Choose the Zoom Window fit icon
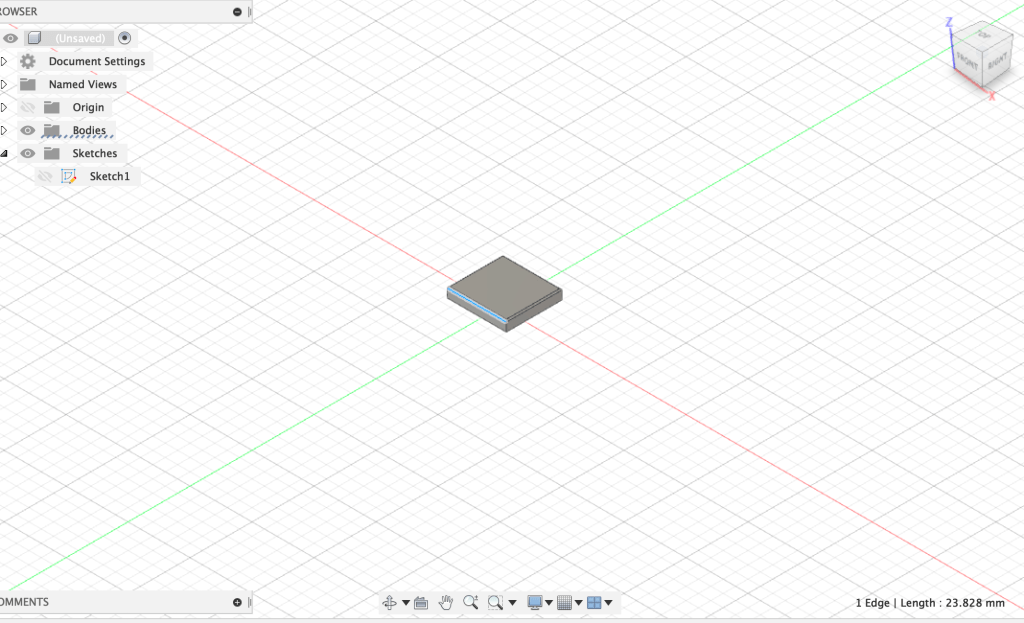The height and width of the screenshot is (623, 1024). tap(495, 602)
